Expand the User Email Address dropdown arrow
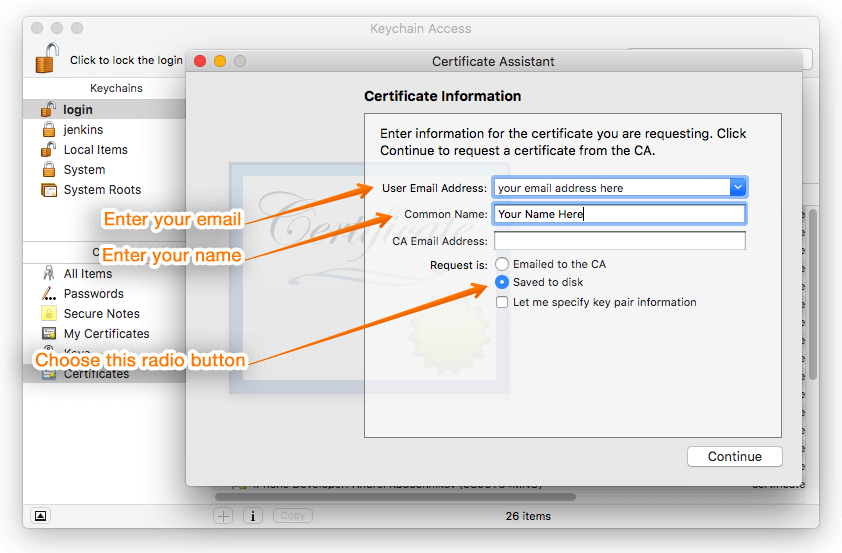Viewport: 842px width, 553px height. click(737, 187)
